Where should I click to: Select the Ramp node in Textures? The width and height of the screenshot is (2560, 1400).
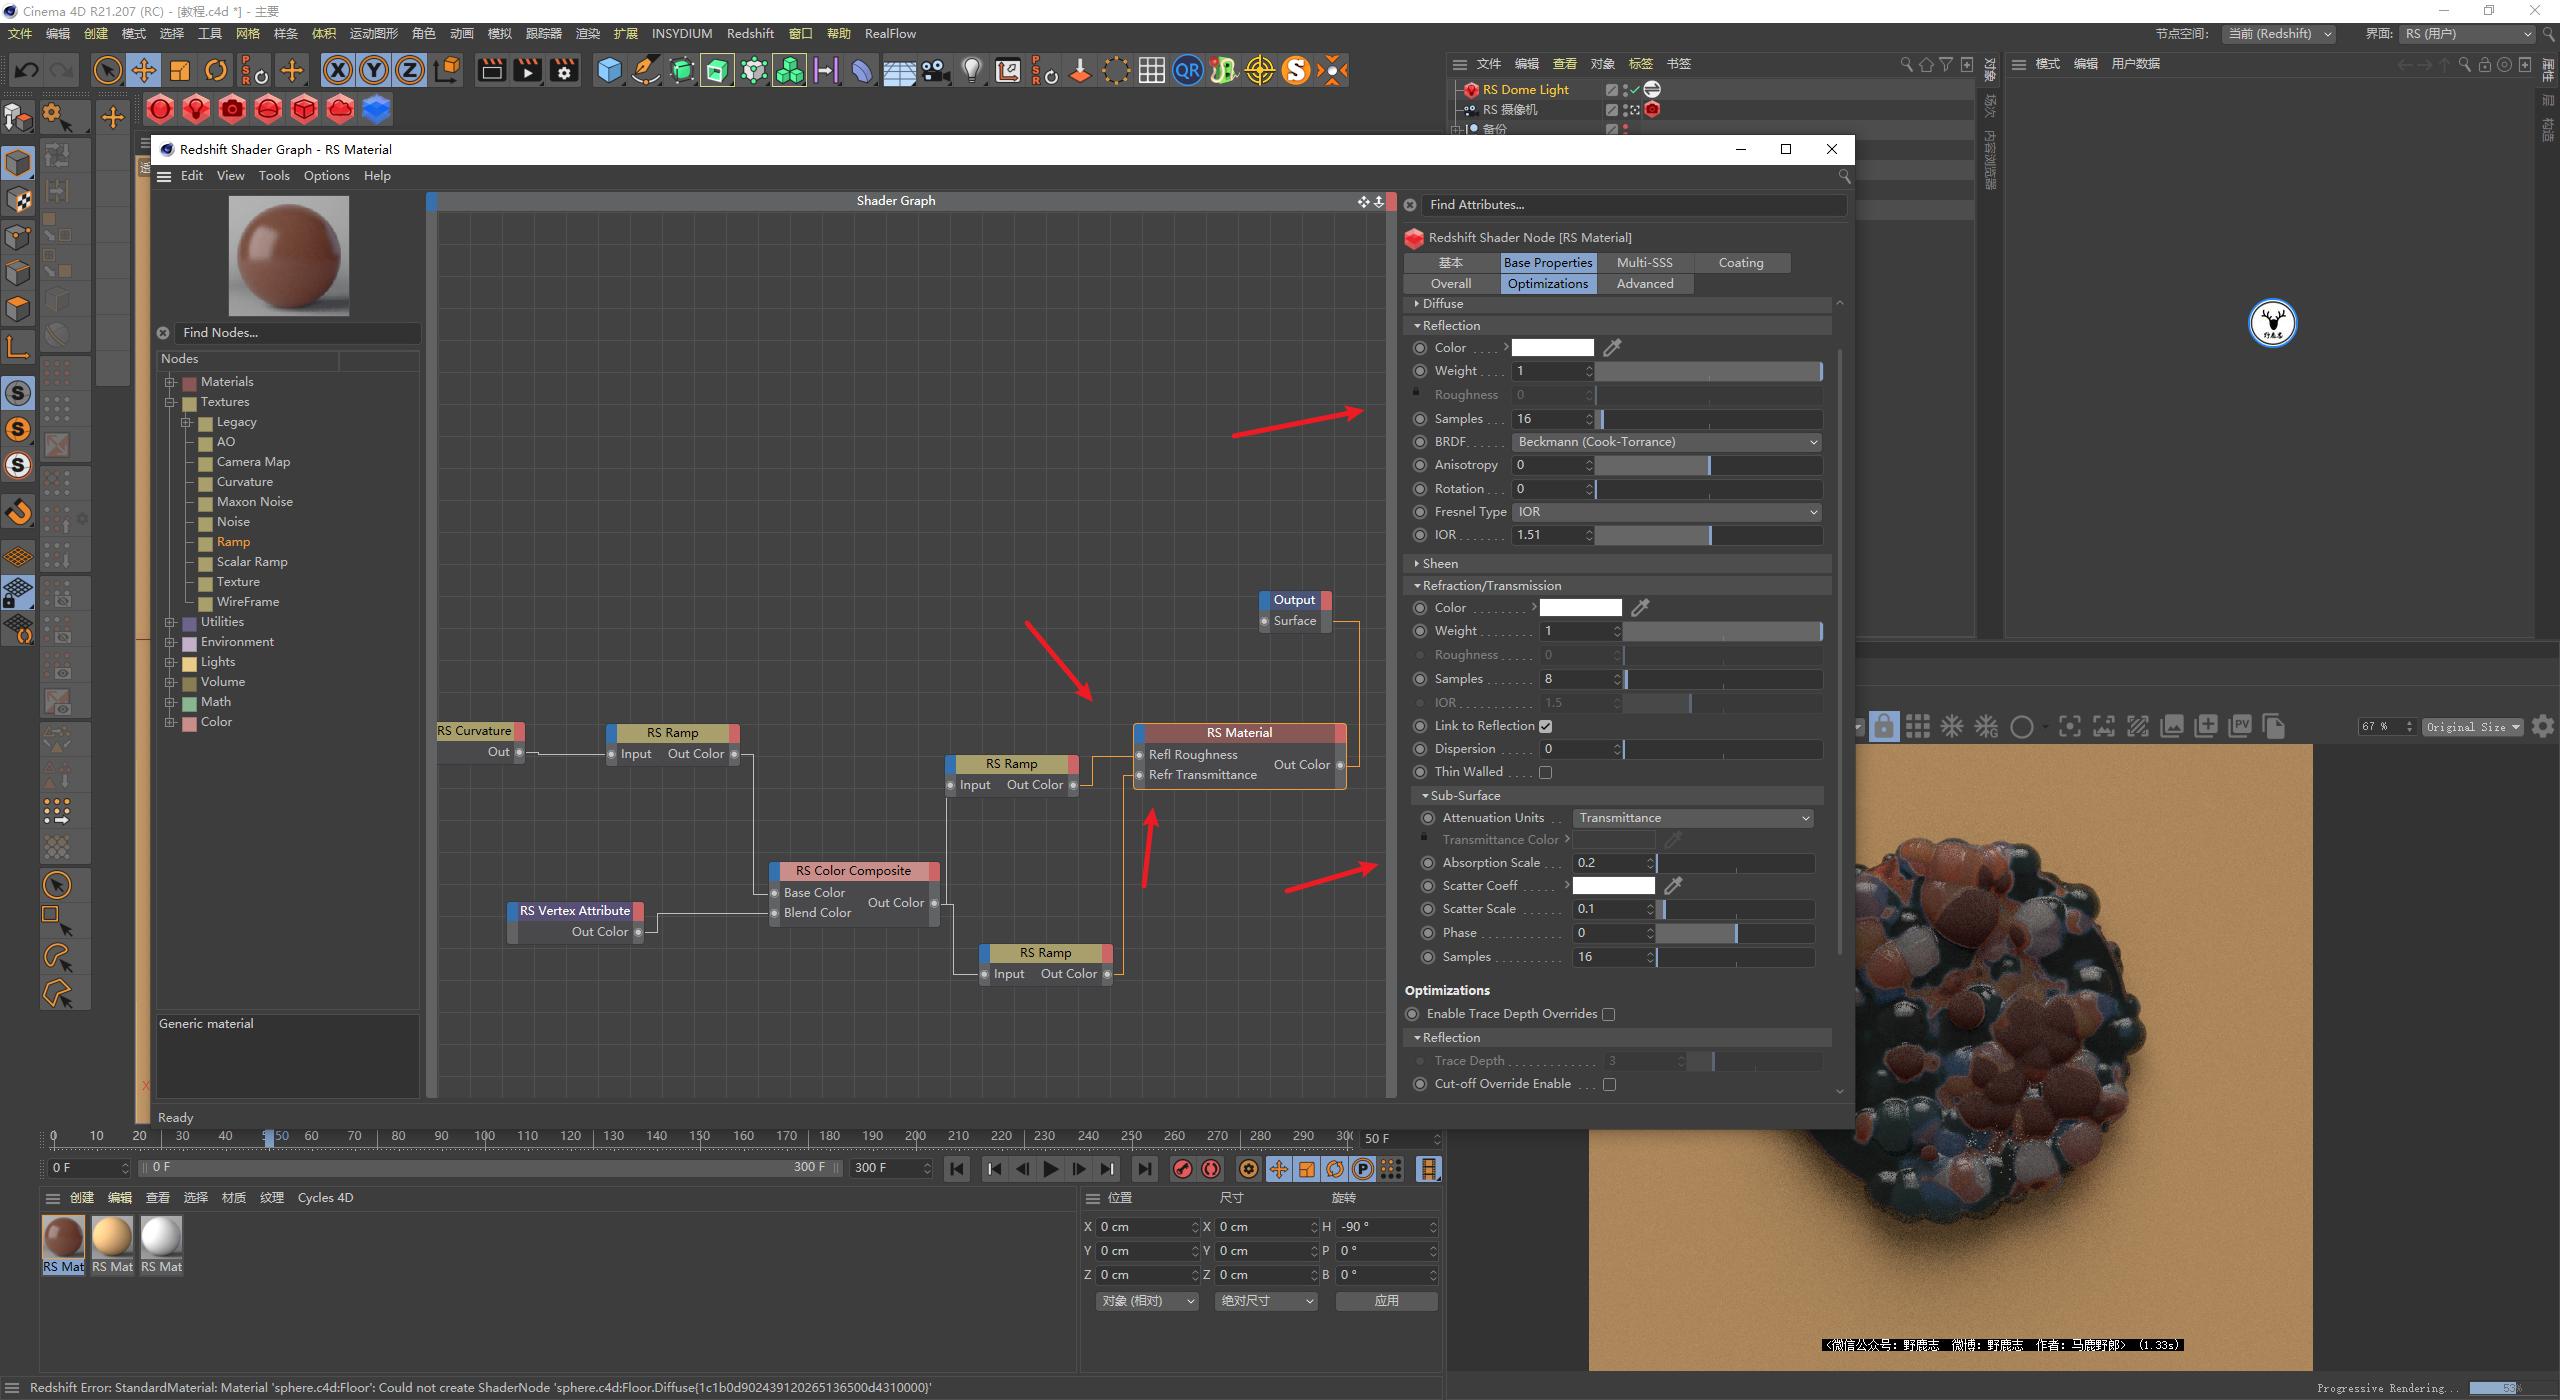point(233,542)
